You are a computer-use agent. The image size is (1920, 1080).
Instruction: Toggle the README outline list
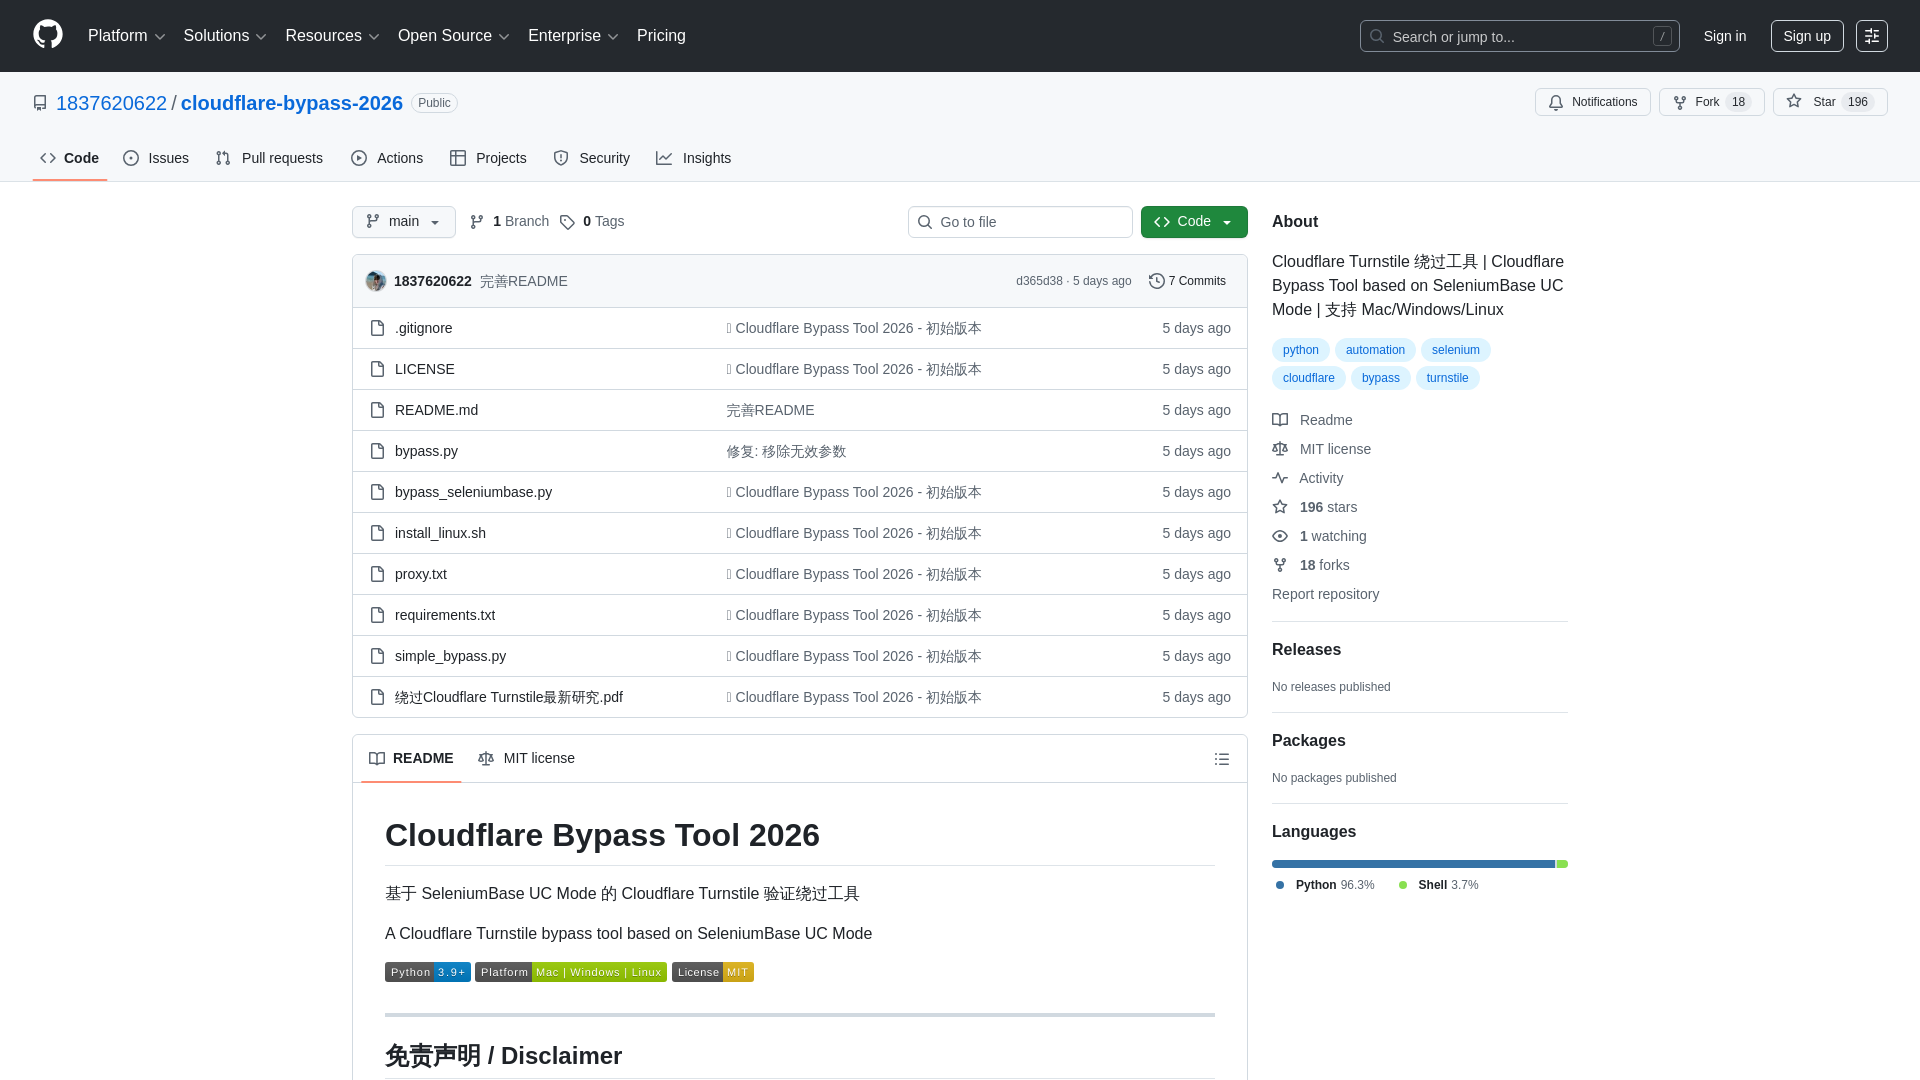1221,758
